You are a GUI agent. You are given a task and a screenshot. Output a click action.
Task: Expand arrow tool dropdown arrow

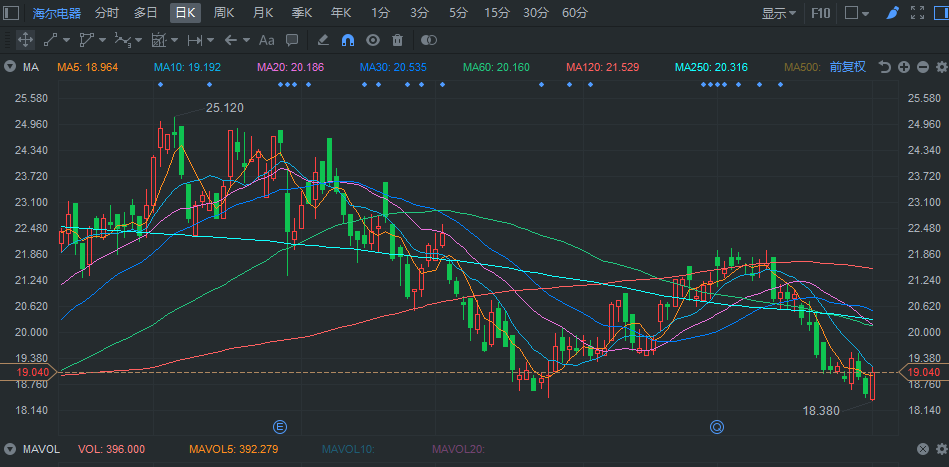pyautogui.click(x=246, y=41)
